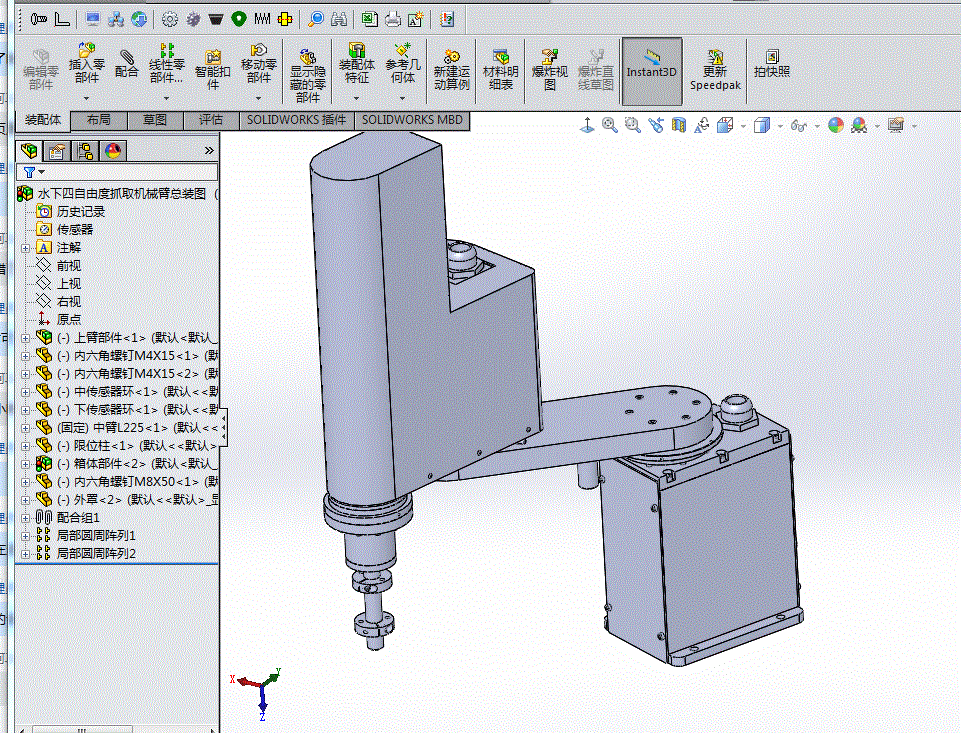Open dropdown under Insert Components (插入零部件)
Screen dimensions: 961x733
pyautogui.click(x=86, y=98)
